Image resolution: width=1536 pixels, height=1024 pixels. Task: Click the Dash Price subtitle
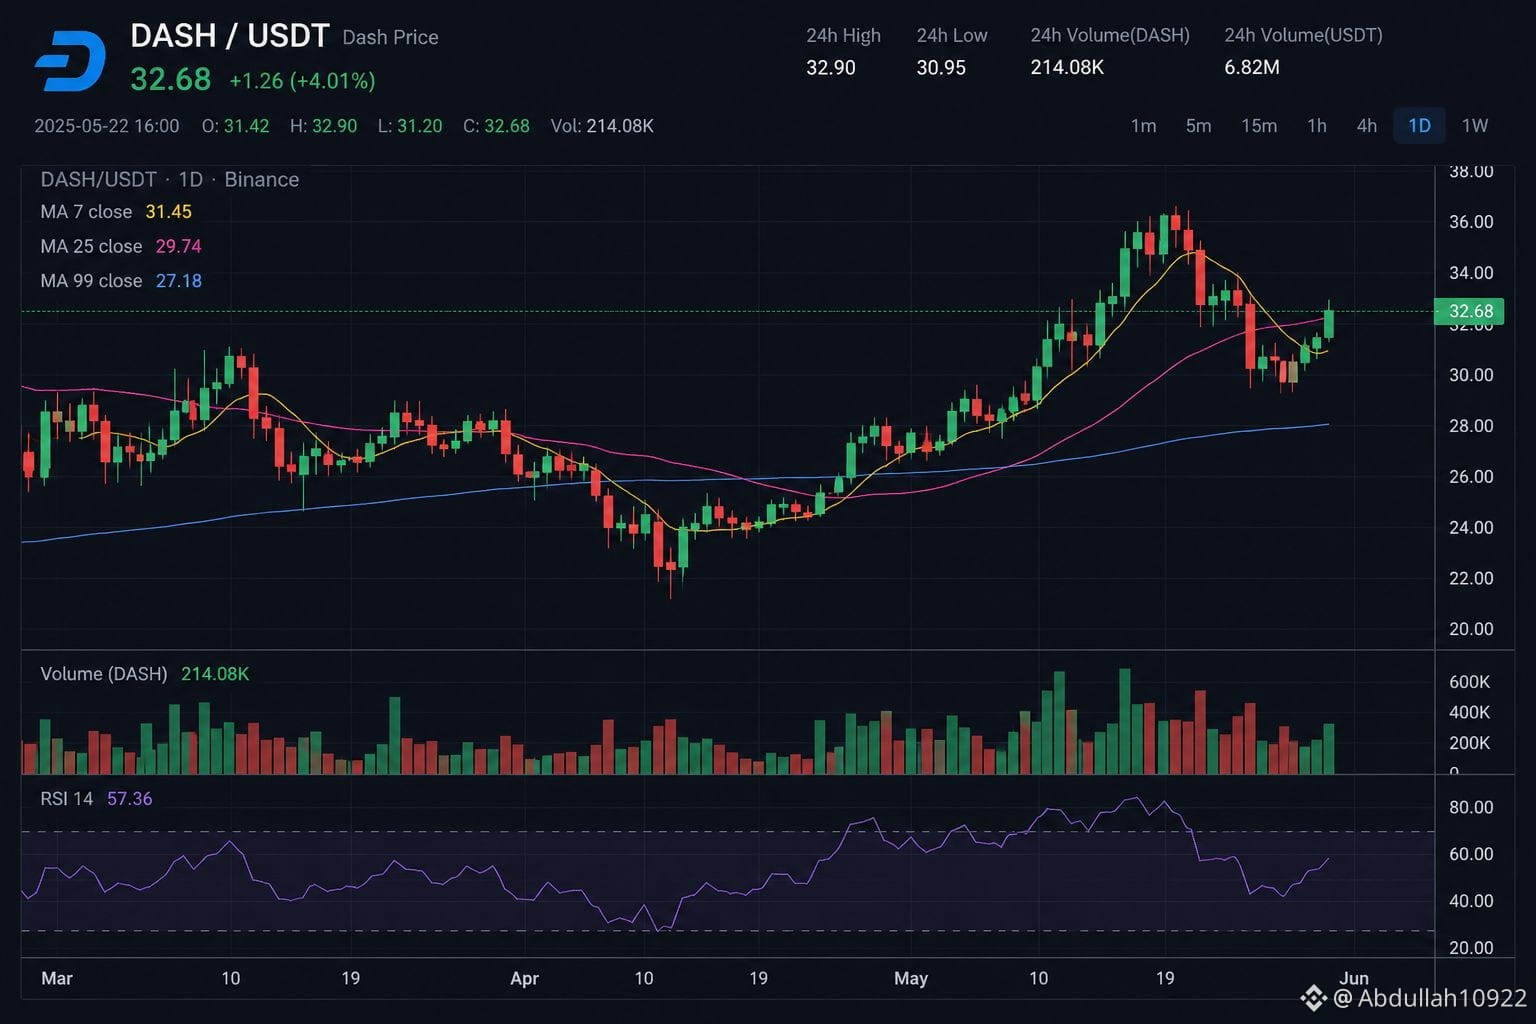pos(390,38)
